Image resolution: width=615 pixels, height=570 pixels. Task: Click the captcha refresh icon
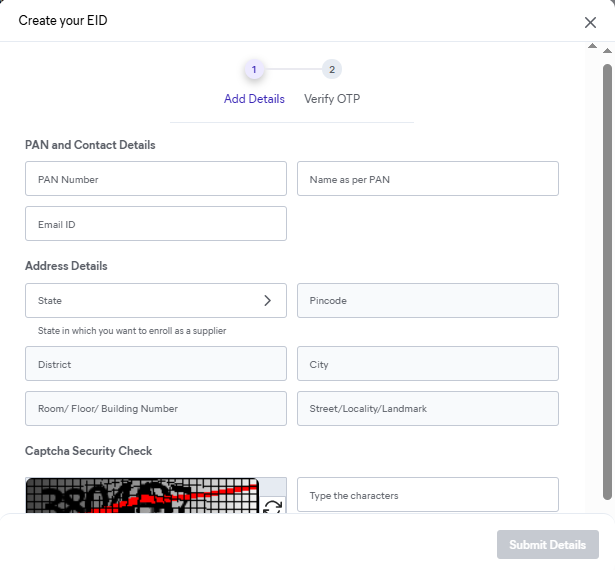click(x=272, y=506)
